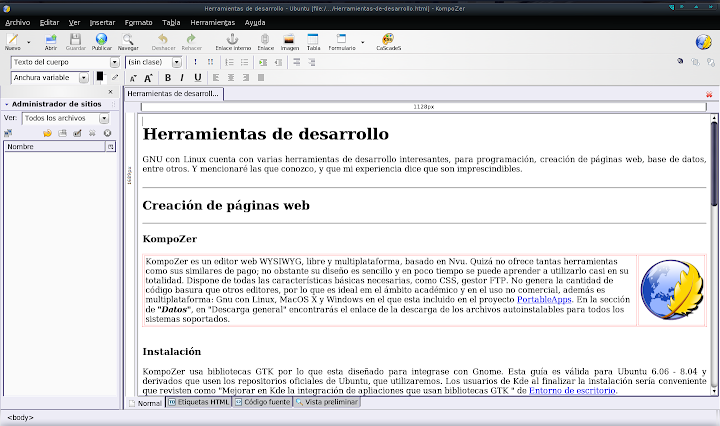Open the Editar menu
The image size is (720, 426).
pyautogui.click(x=49, y=22)
